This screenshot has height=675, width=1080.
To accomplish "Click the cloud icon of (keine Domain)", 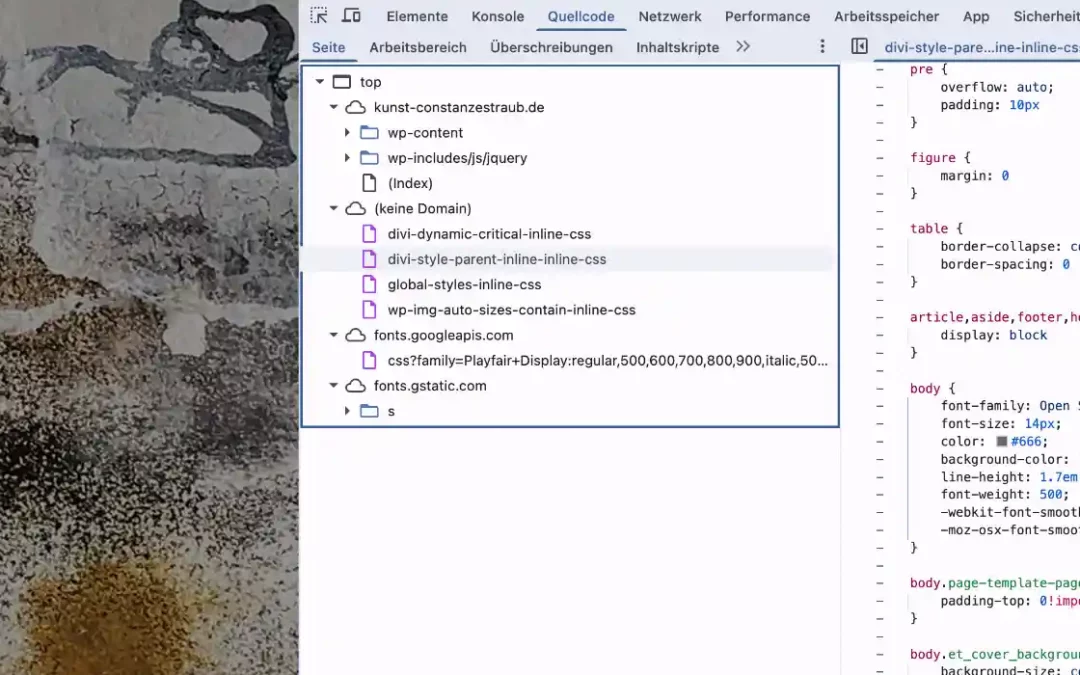I will point(355,209).
